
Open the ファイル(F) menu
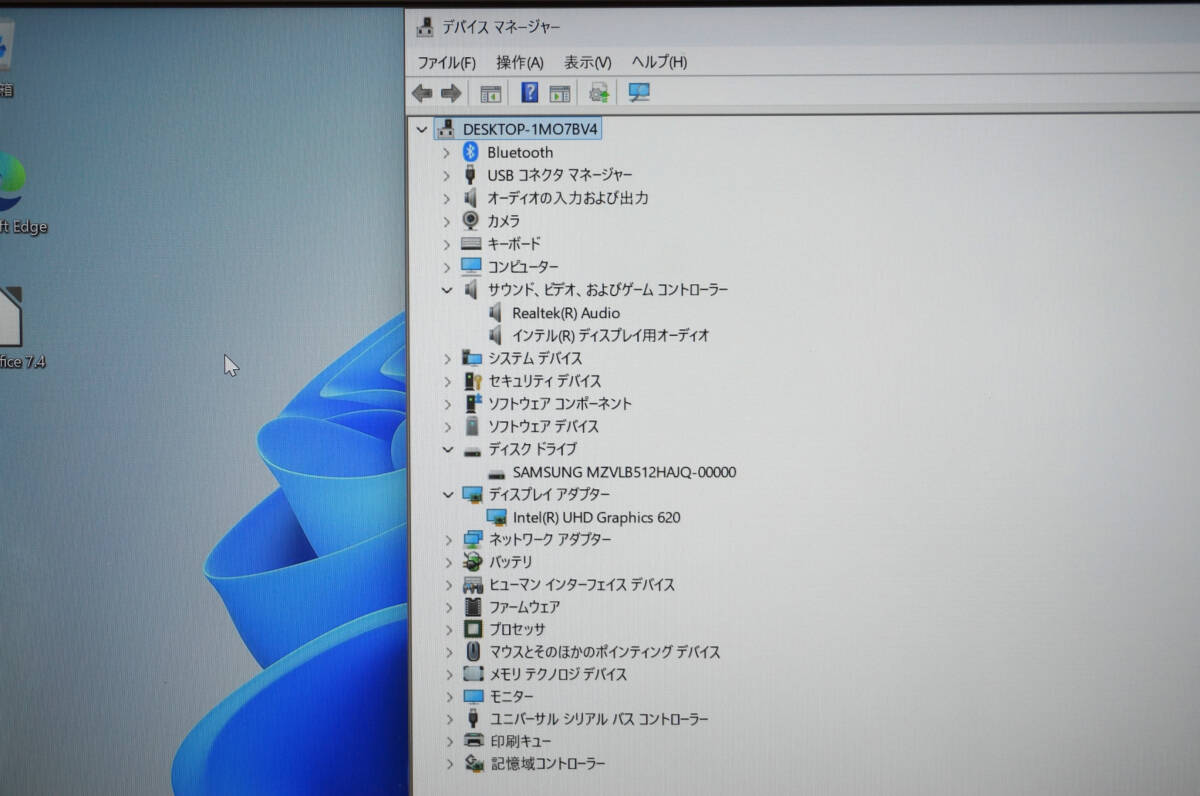[x=446, y=62]
